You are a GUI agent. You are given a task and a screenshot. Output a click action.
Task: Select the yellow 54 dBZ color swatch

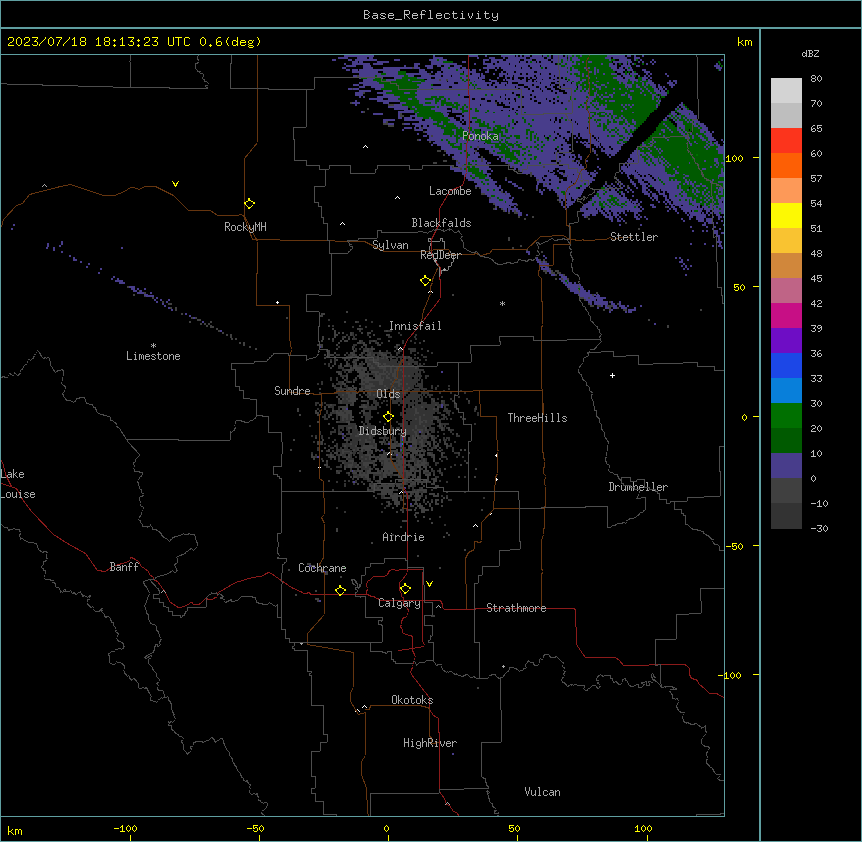click(x=786, y=215)
